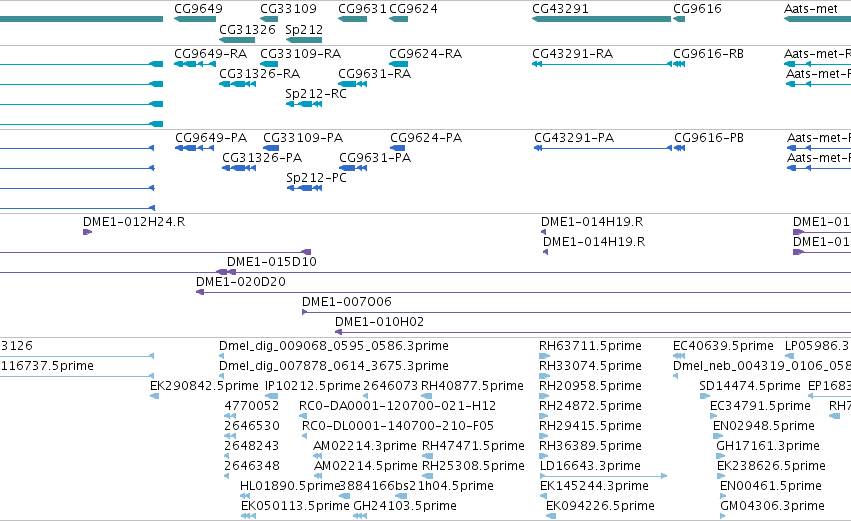Select the AM02214.5prime EST label
Screen dimensions: 851x521
point(366,467)
